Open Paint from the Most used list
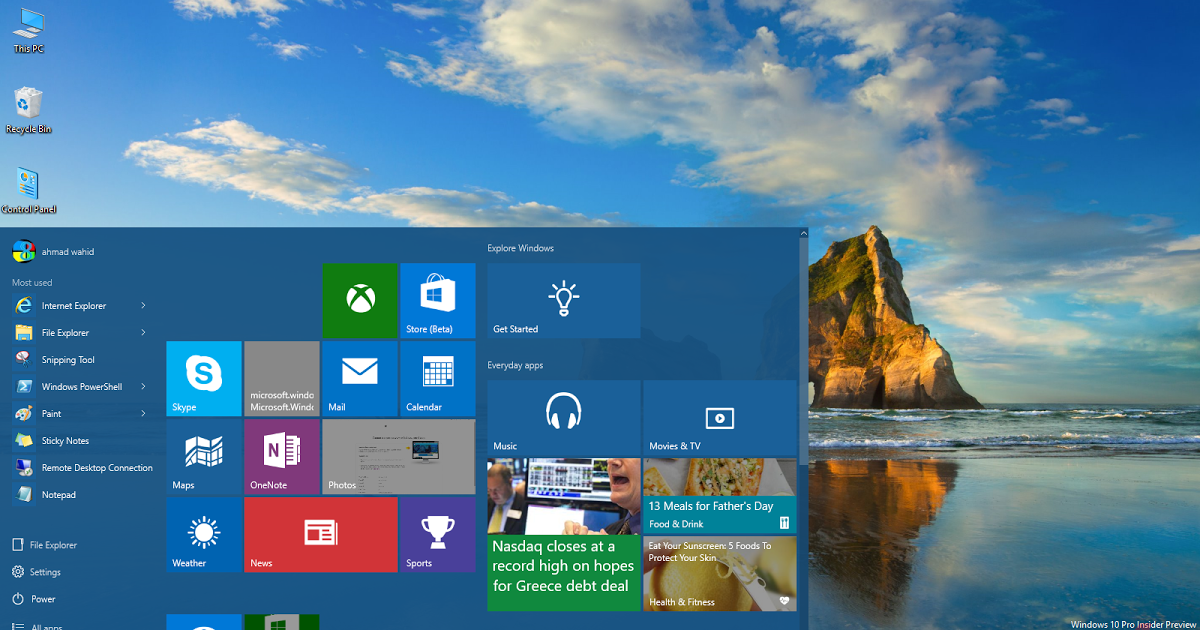 (x=51, y=414)
